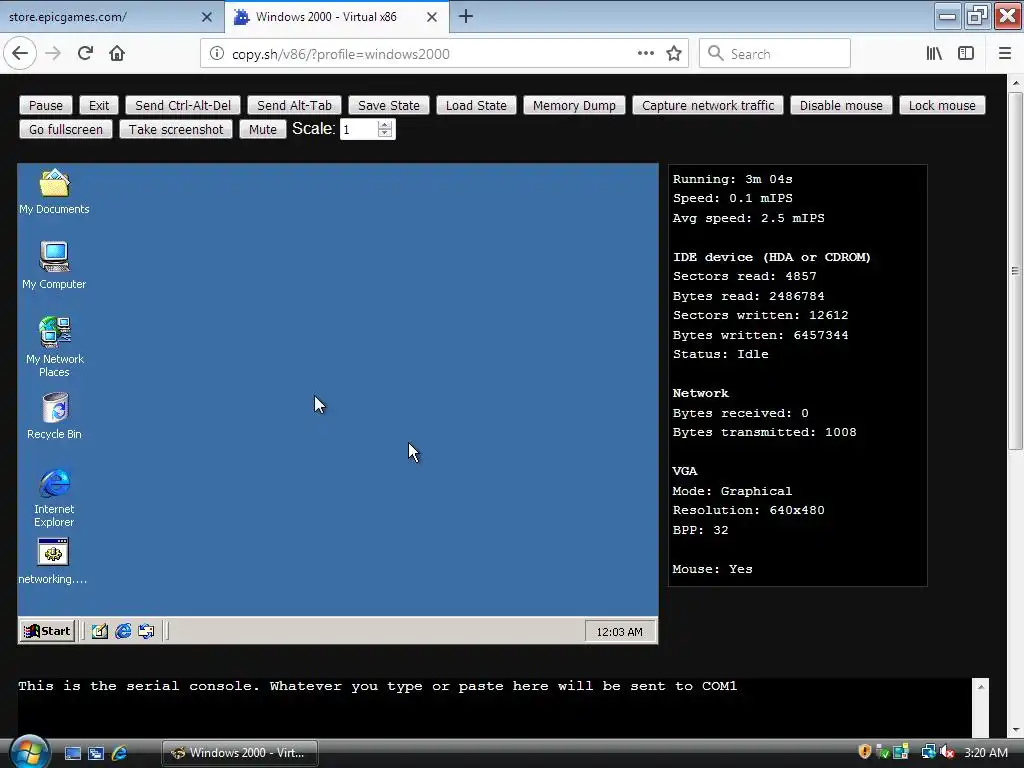
Task: Click Show Desktop quick launch icon
Action: 99,632
